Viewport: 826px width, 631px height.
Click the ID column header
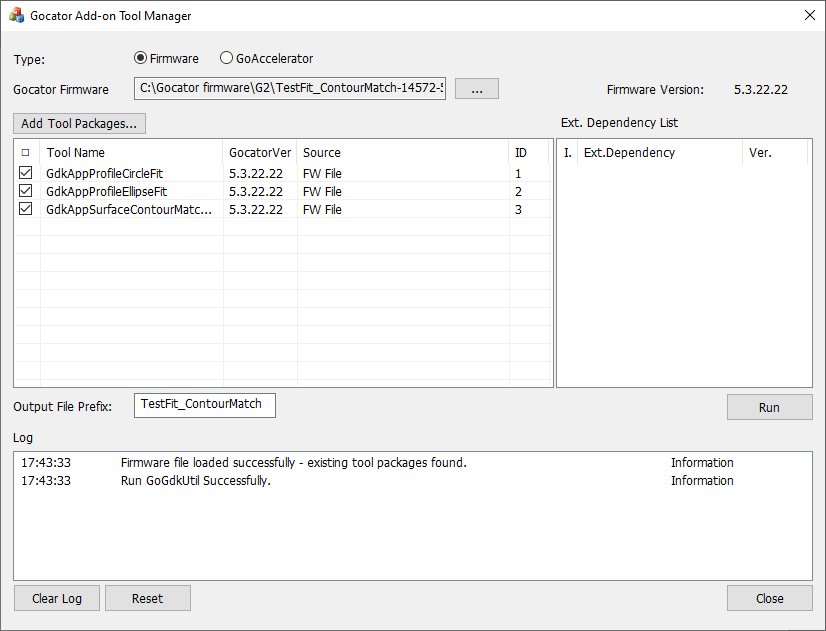click(x=529, y=153)
